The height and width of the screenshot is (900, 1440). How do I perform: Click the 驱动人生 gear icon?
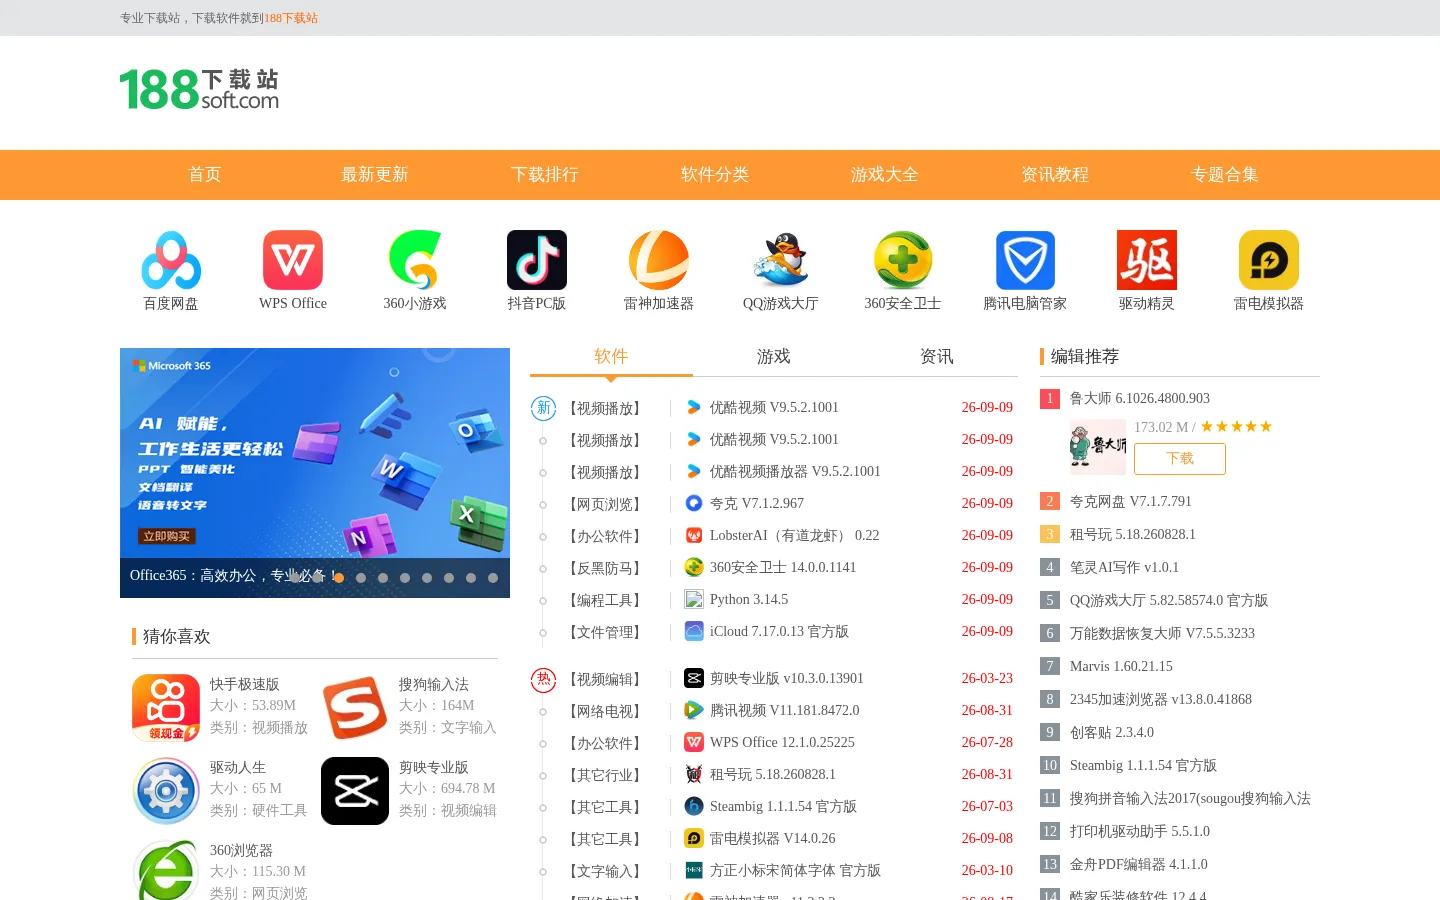tap(166, 791)
